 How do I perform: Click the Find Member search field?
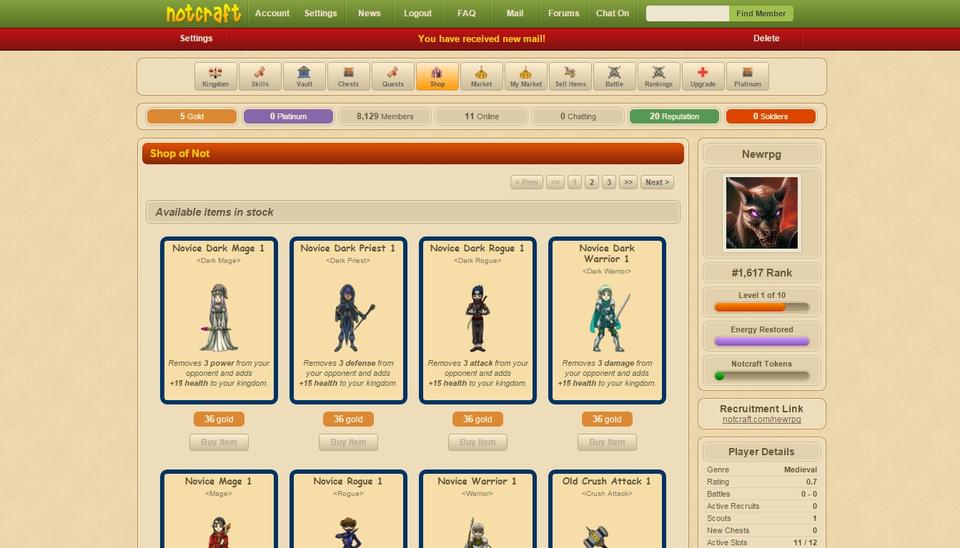[687, 13]
